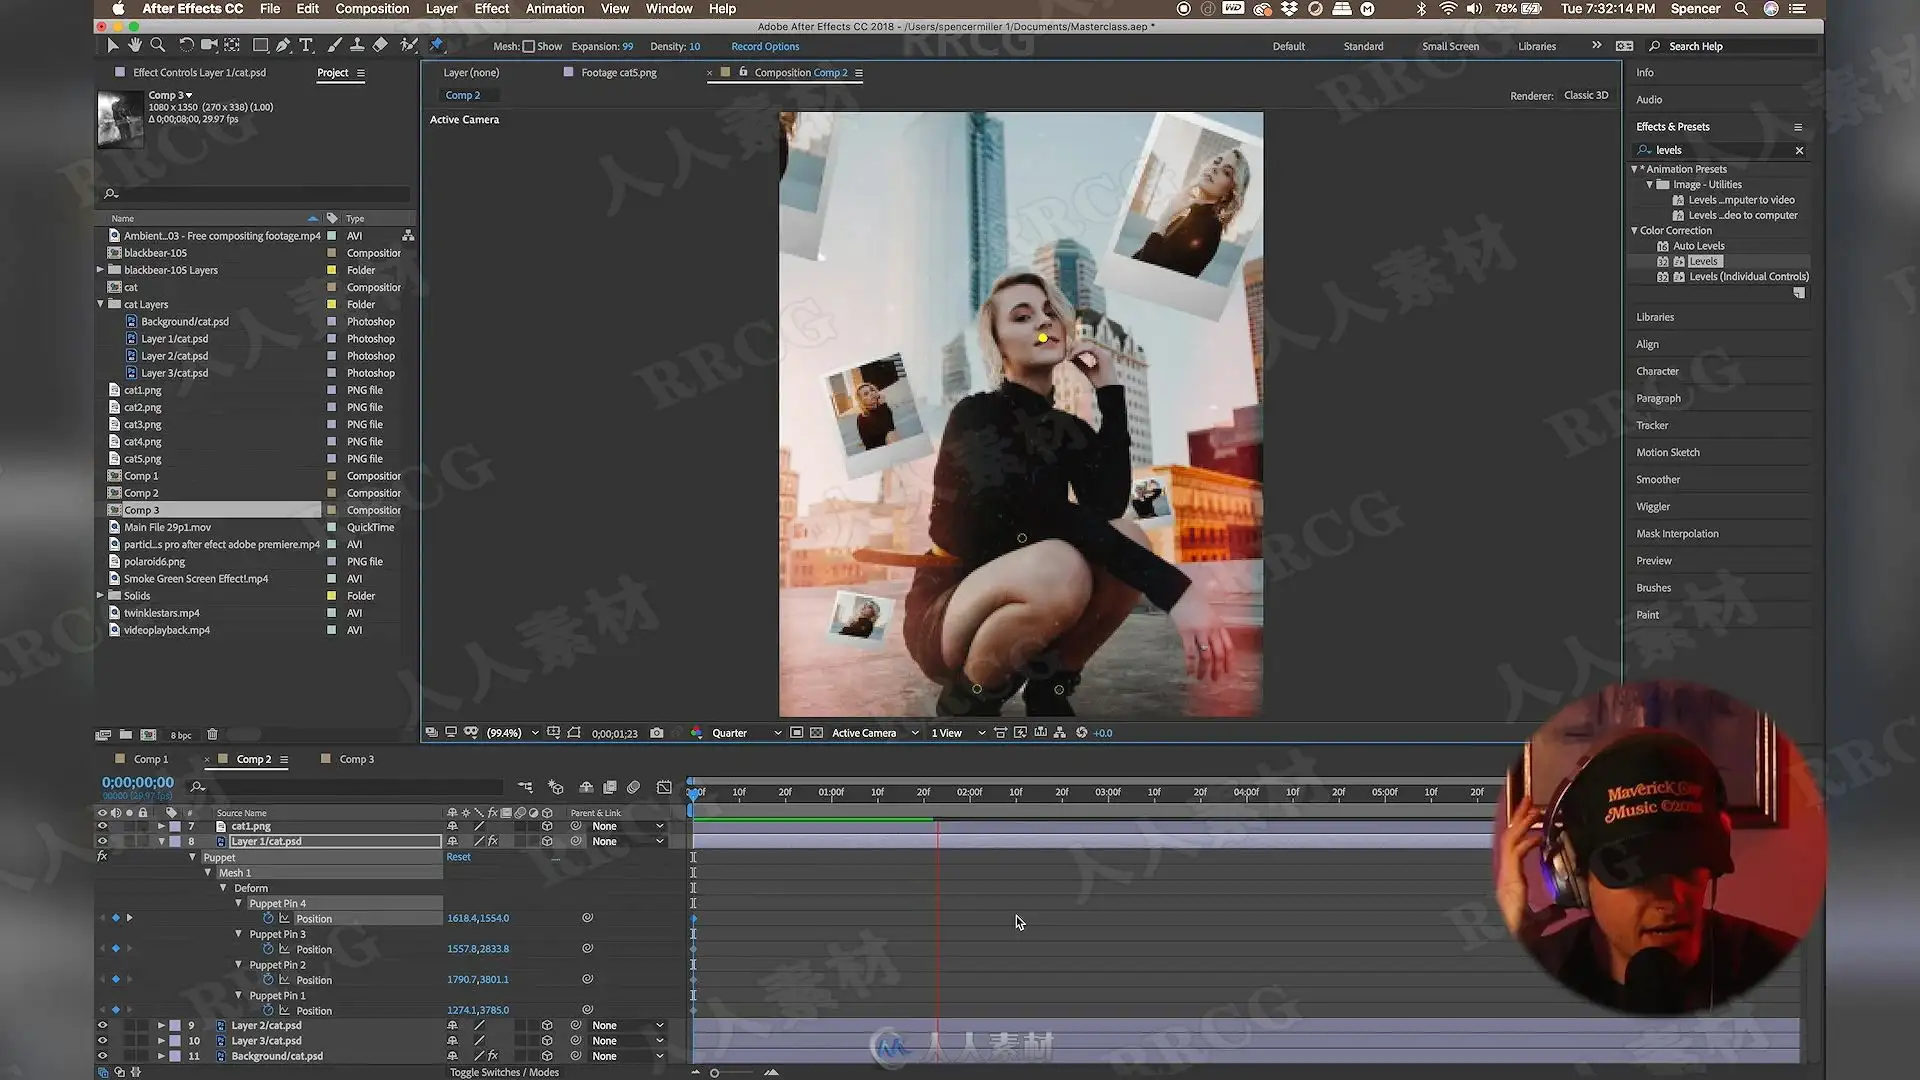
Task: Click the Record Options link
Action: 765,46
